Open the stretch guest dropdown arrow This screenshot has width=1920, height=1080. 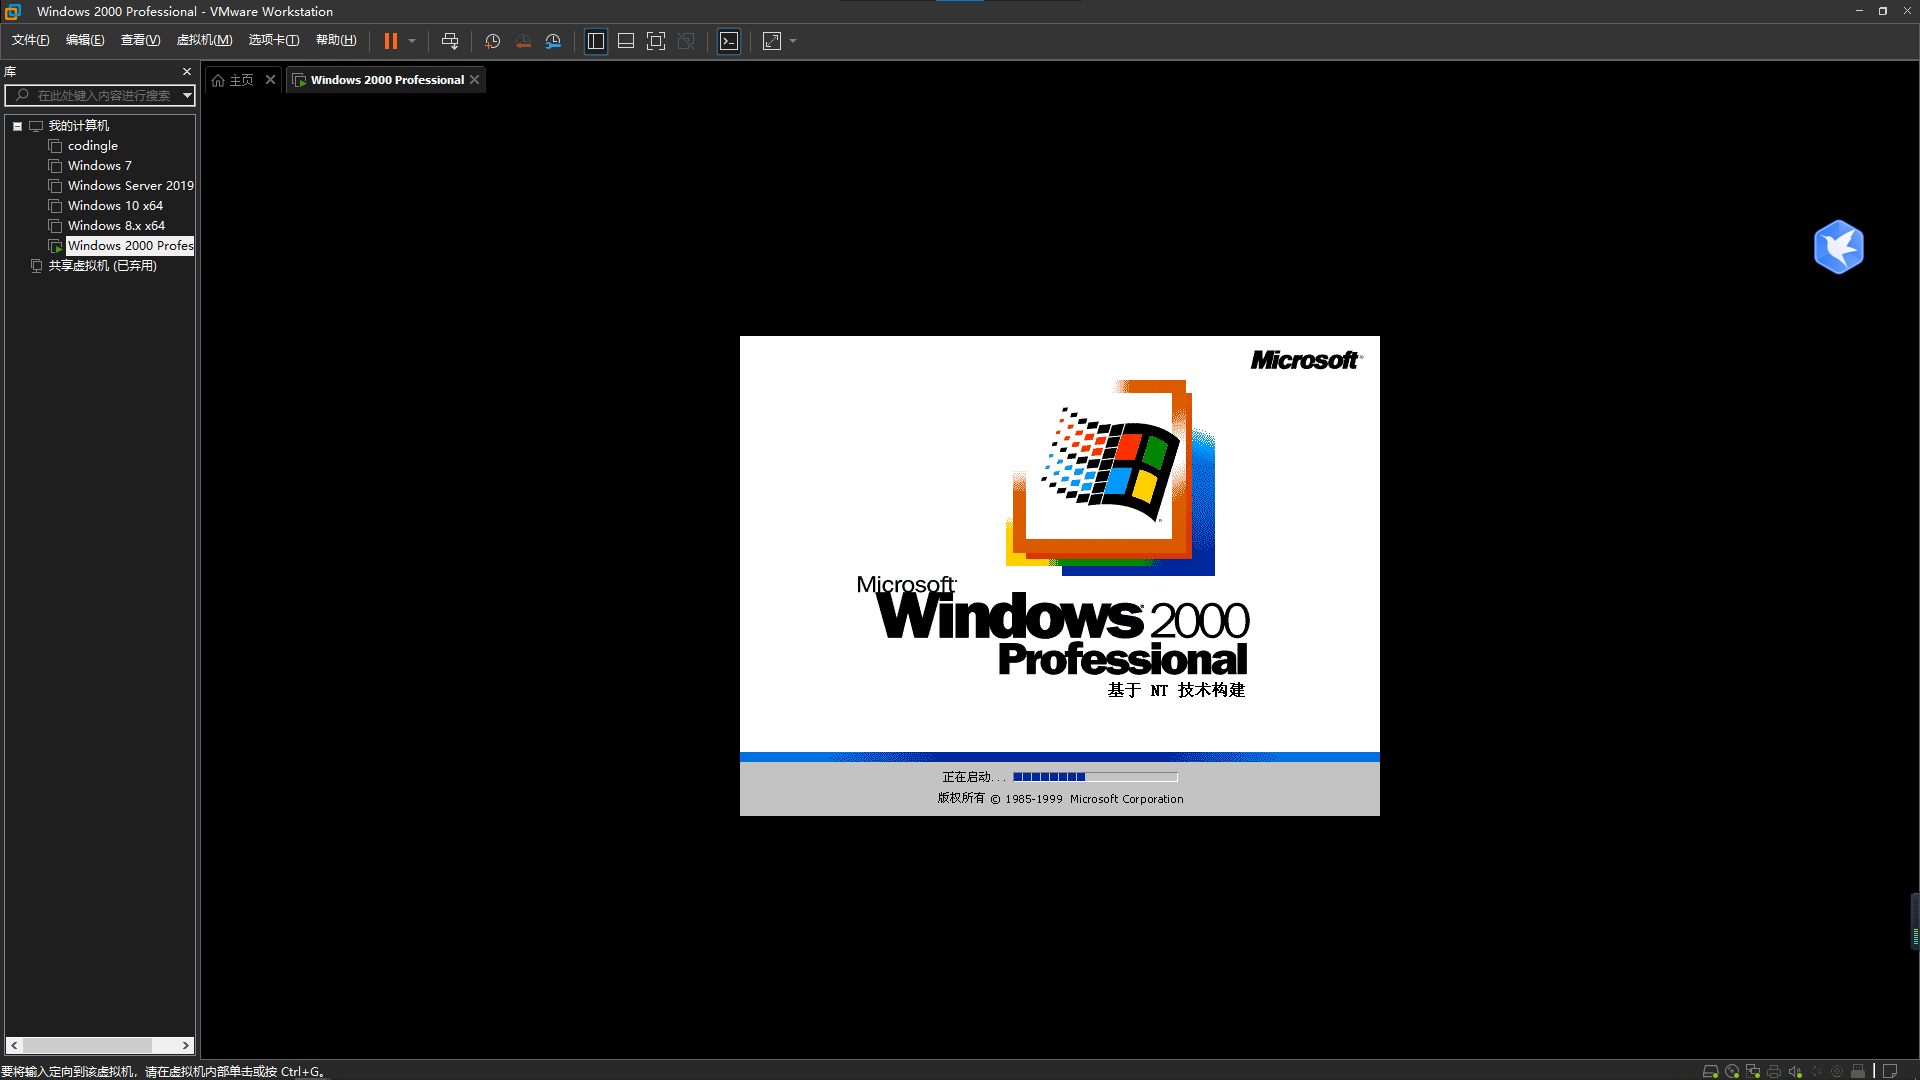pyautogui.click(x=793, y=41)
